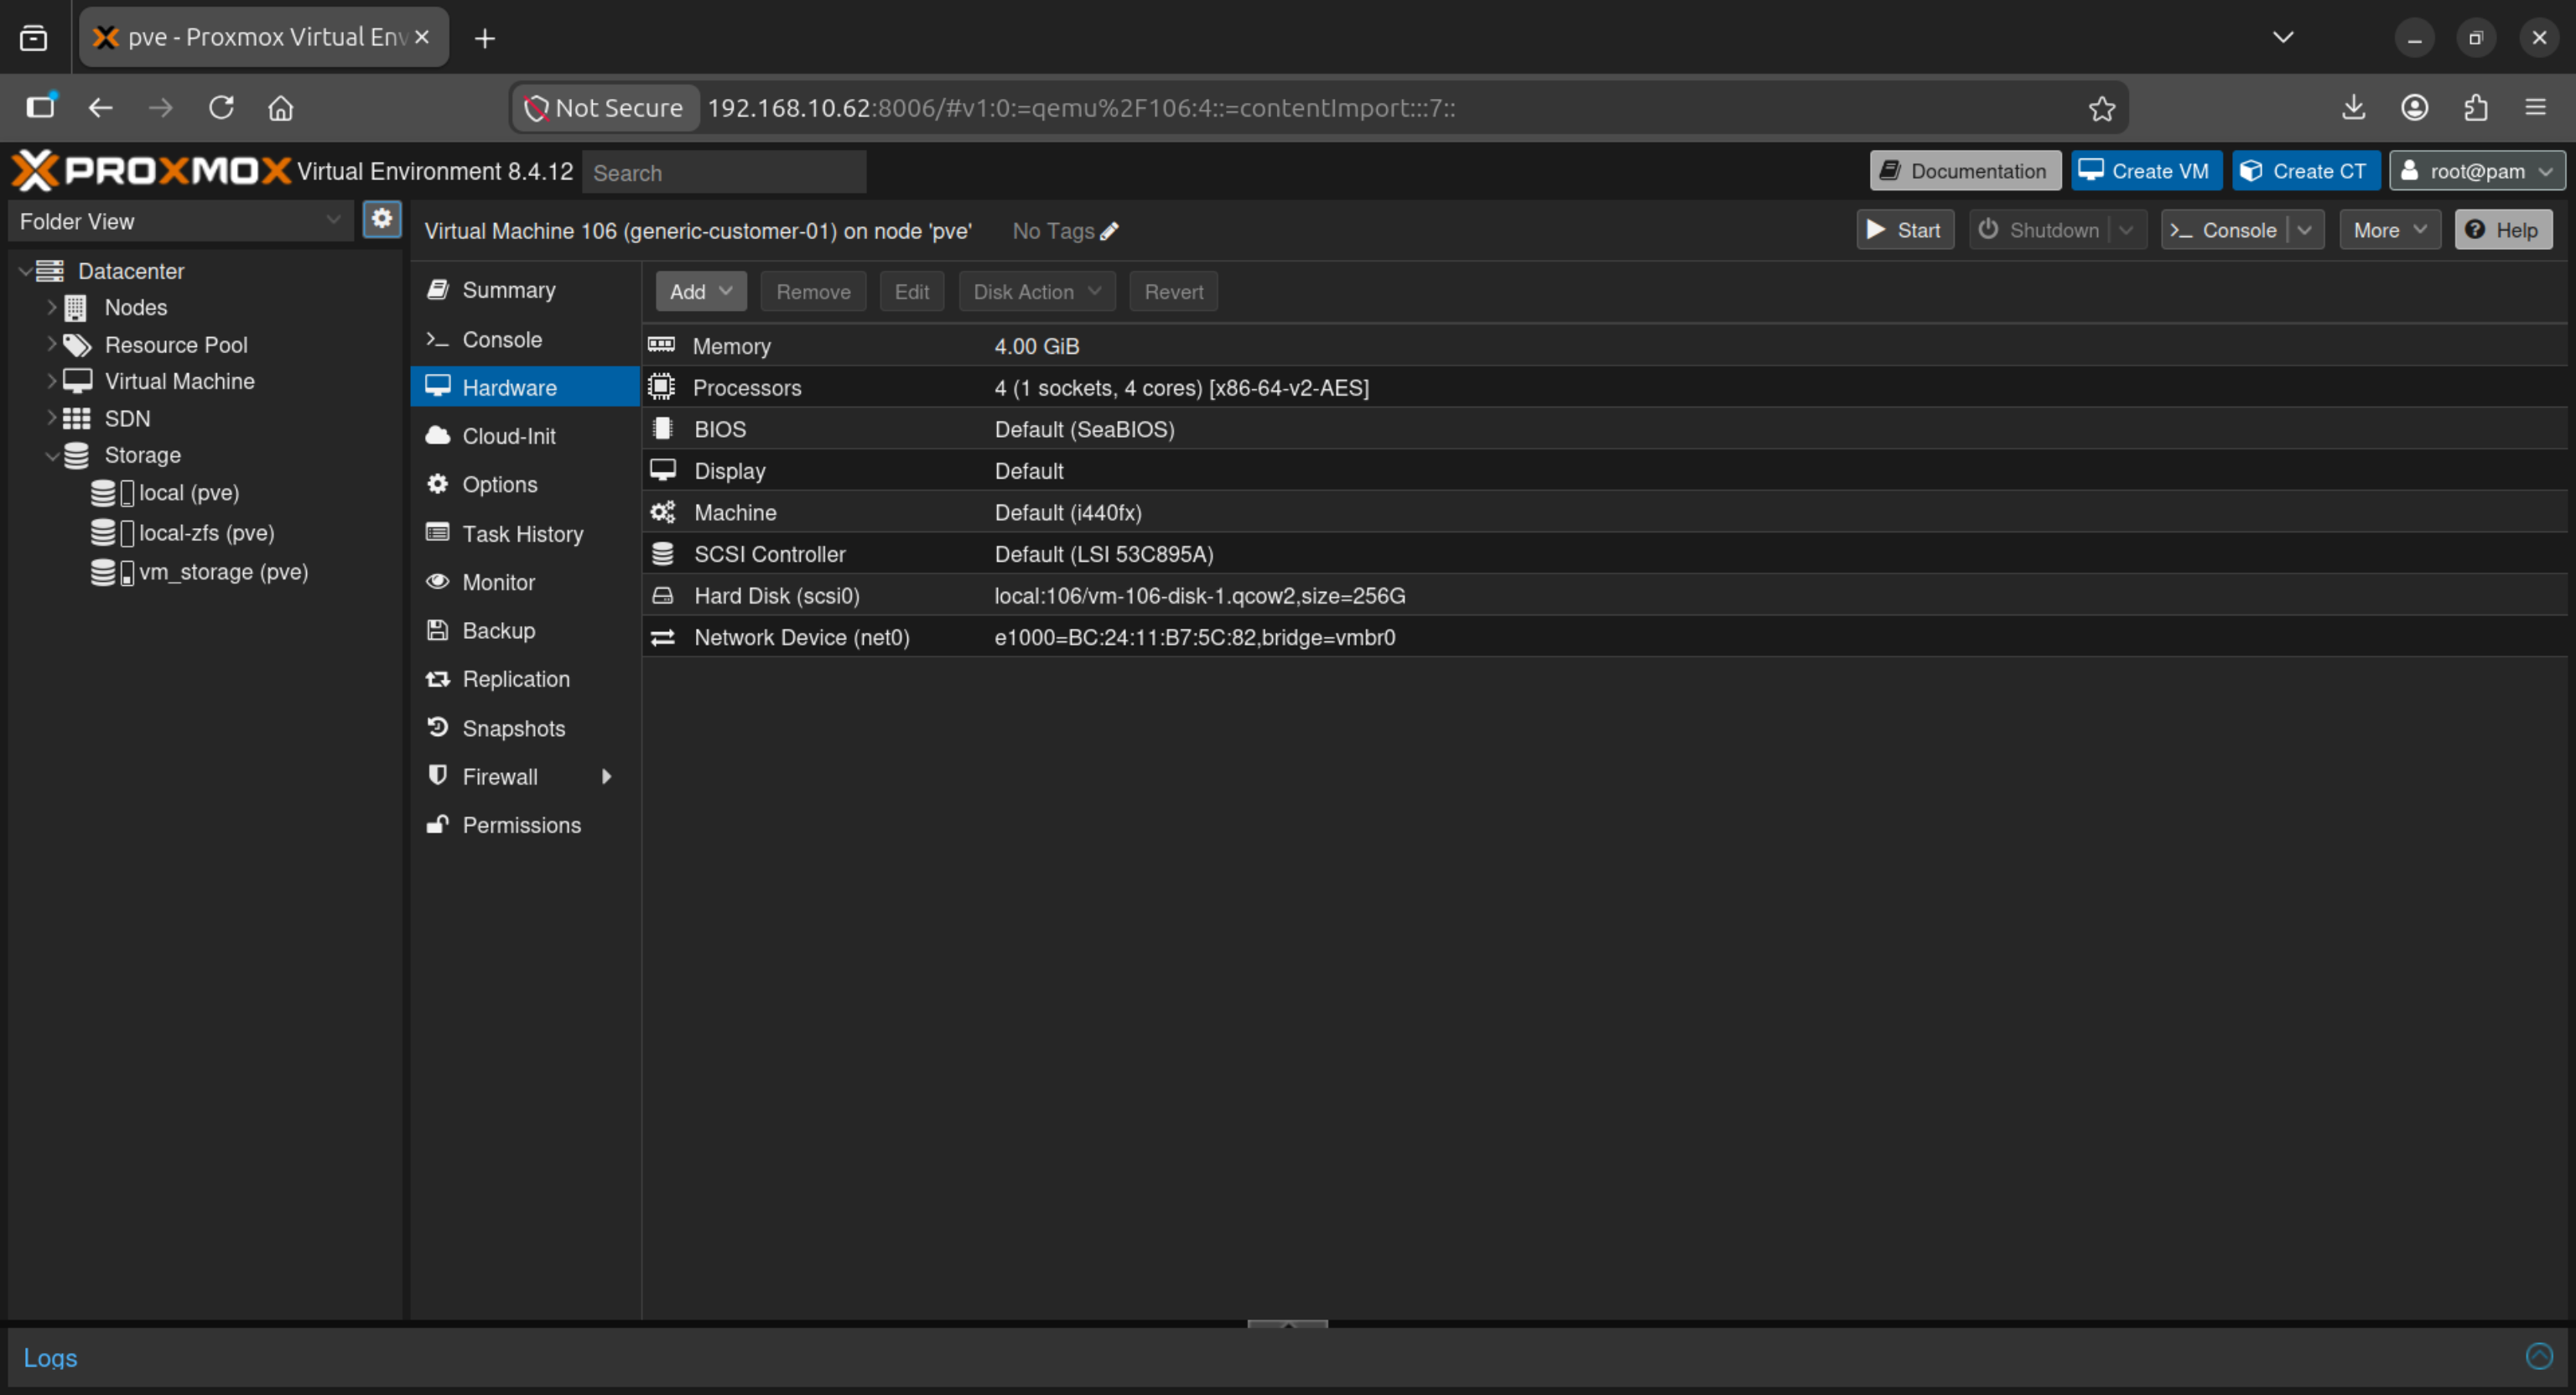Open the Summary tab
2576x1395 pixels.
(524, 290)
